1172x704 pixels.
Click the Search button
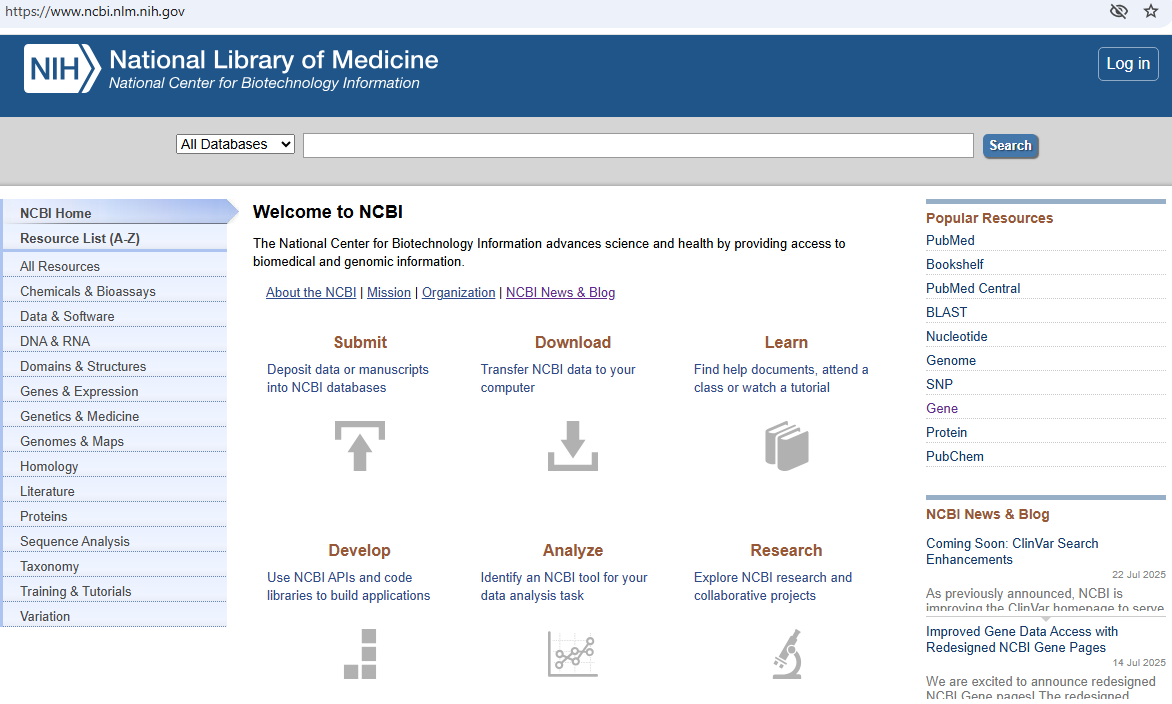[x=1010, y=146]
